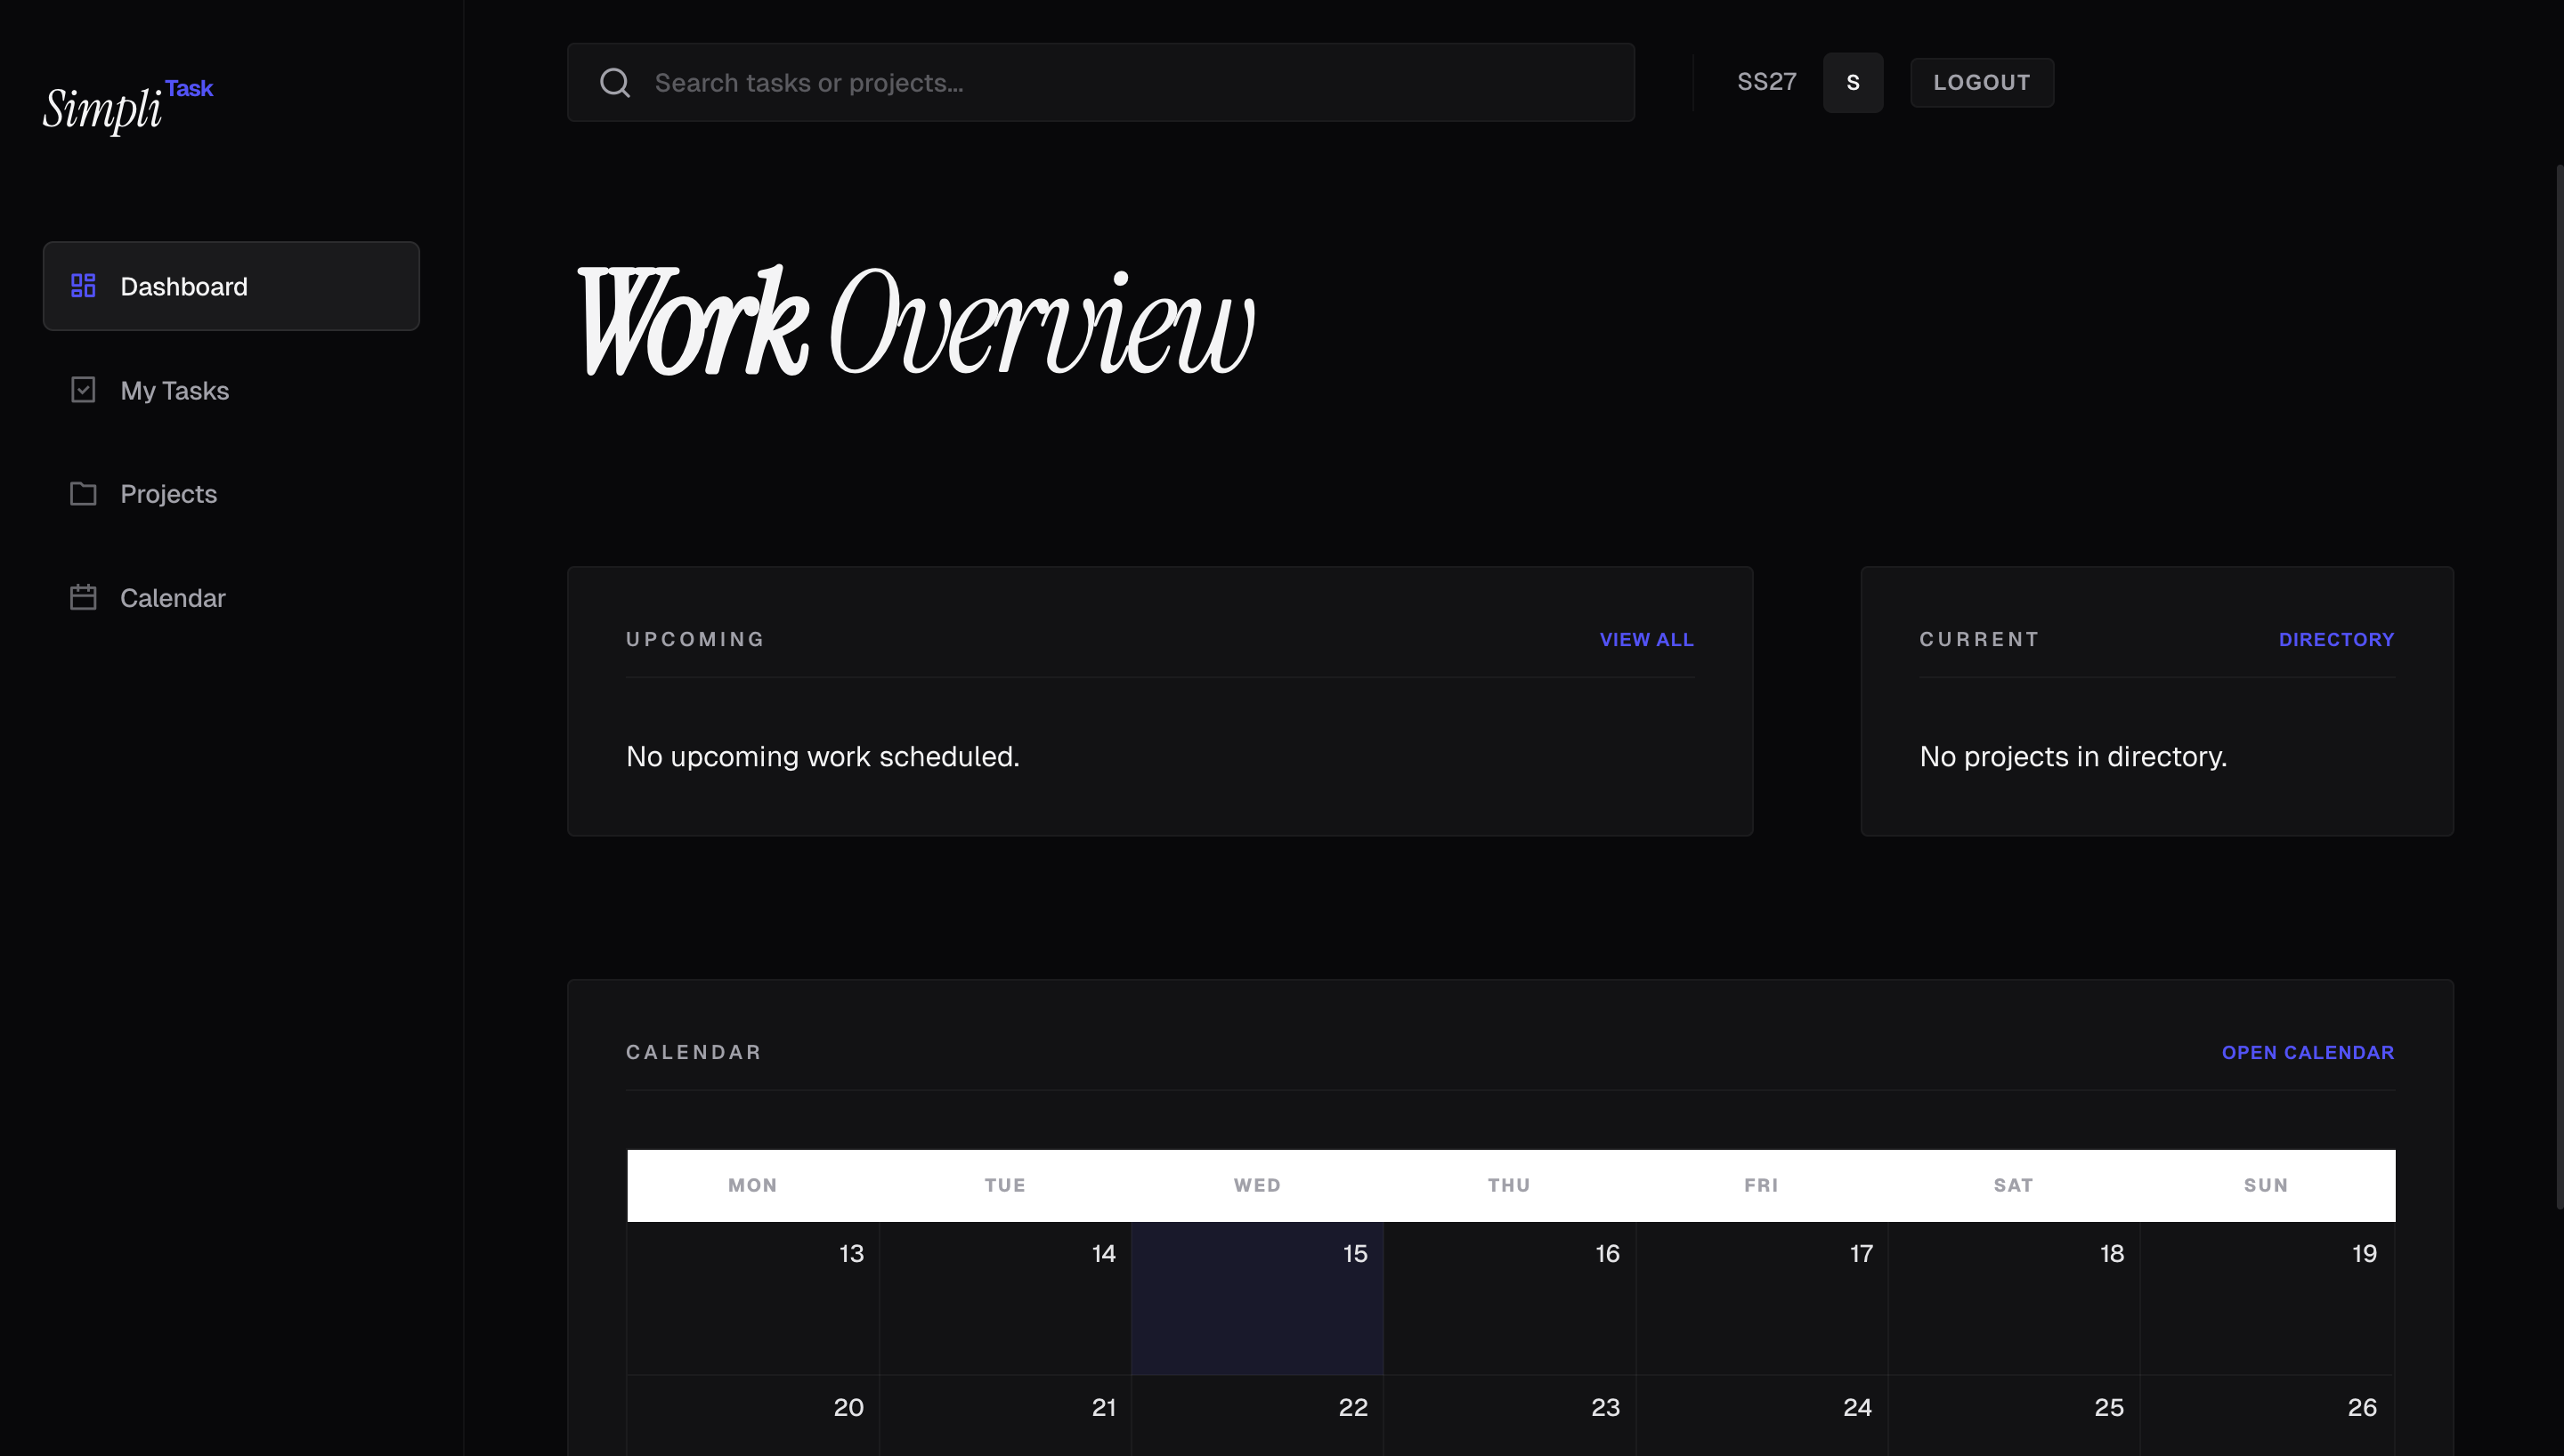Select calendar day 22
Viewport: 2564px width, 1456px height.
tap(1257, 1416)
